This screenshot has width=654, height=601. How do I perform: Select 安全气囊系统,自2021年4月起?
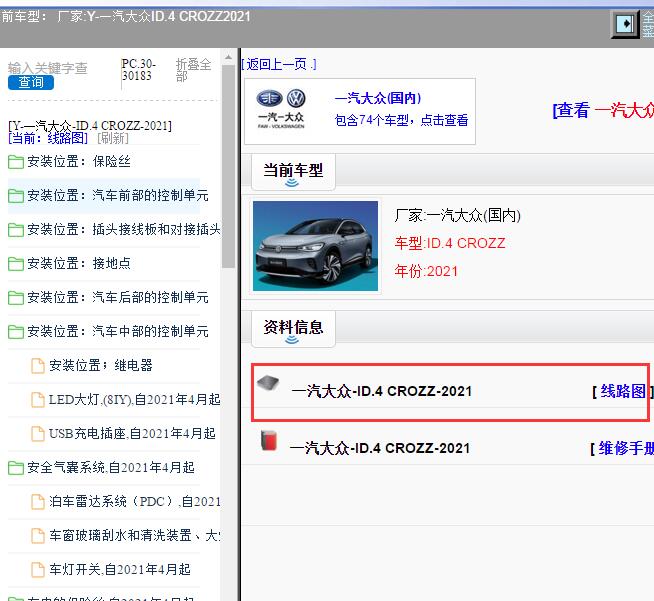click(111, 468)
